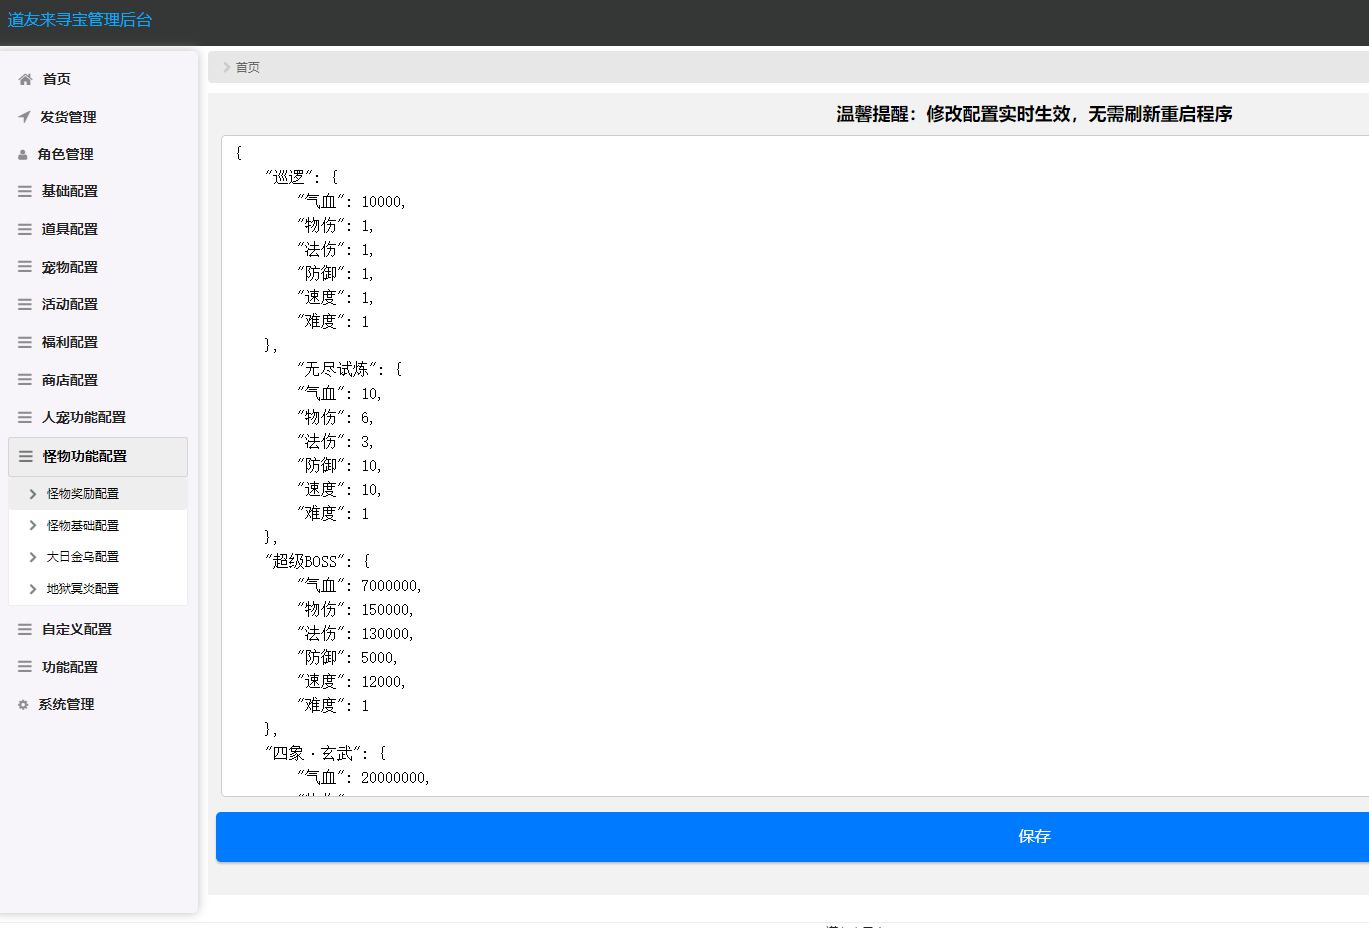
Task: Click the home icon beside 首页
Action: tap(25, 79)
